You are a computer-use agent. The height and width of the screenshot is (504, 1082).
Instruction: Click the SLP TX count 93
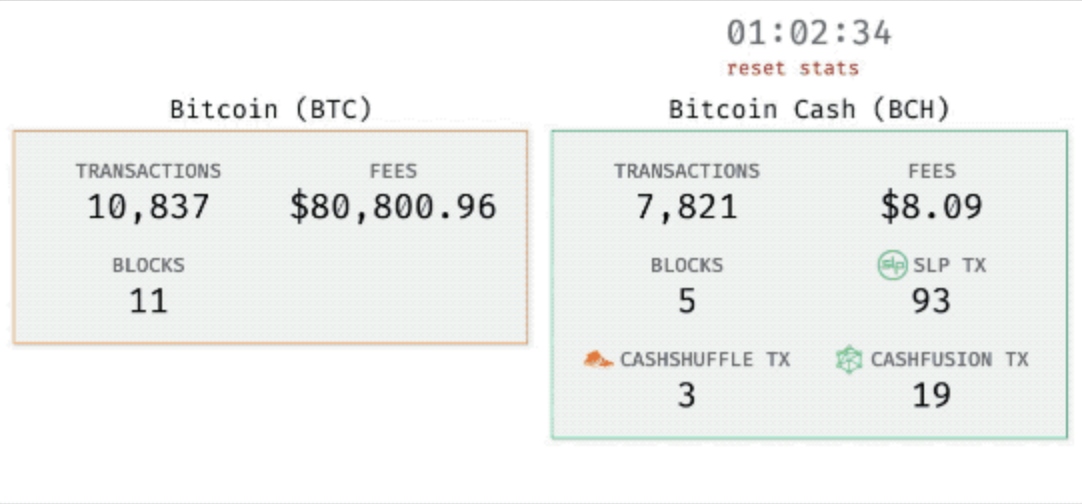pos(932,302)
